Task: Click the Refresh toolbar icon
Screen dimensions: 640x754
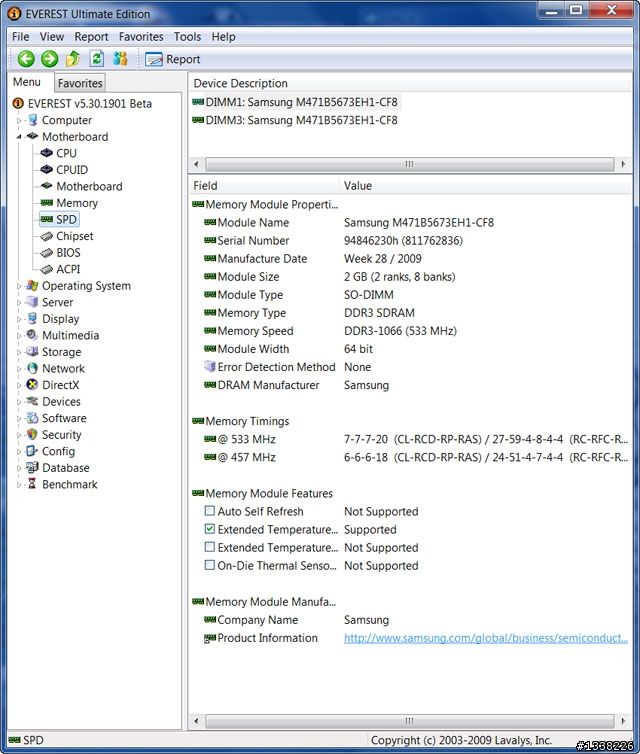Action: click(97, 59)
